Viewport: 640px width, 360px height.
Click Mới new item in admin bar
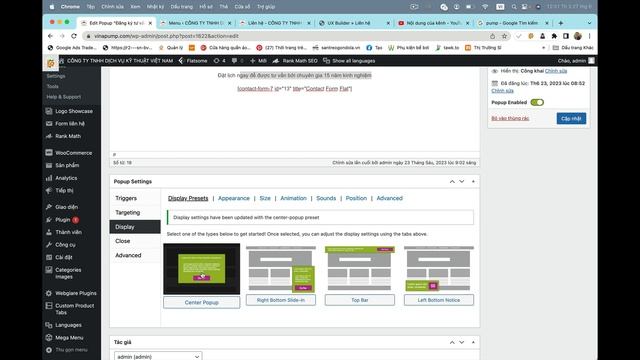258,61
